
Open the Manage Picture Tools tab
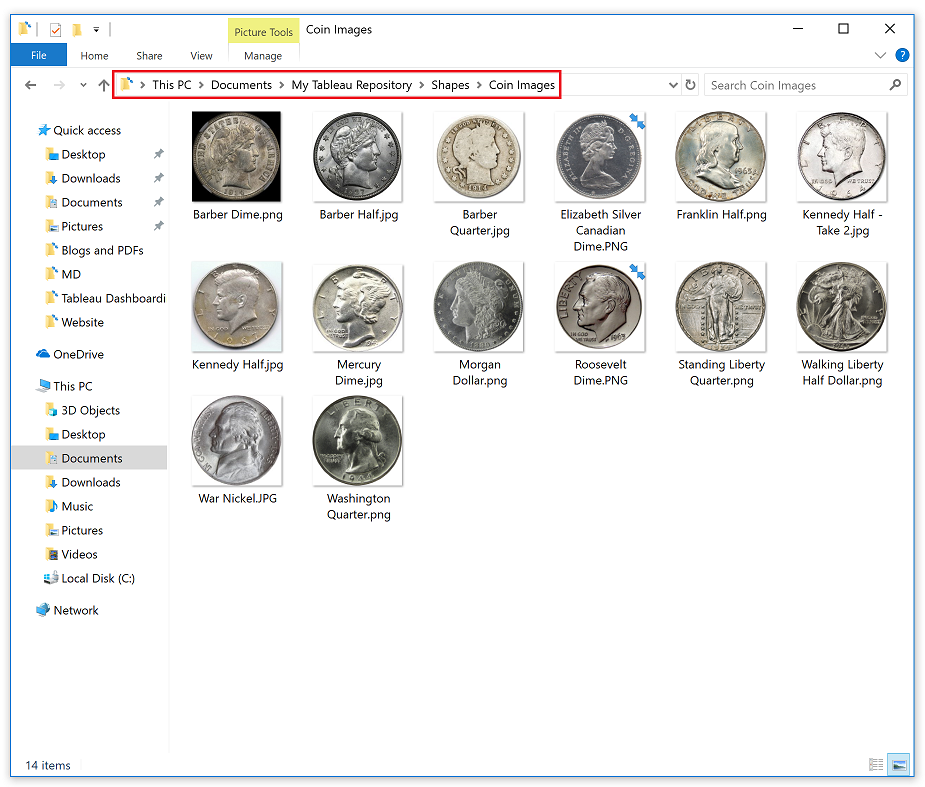click(263, 55)
